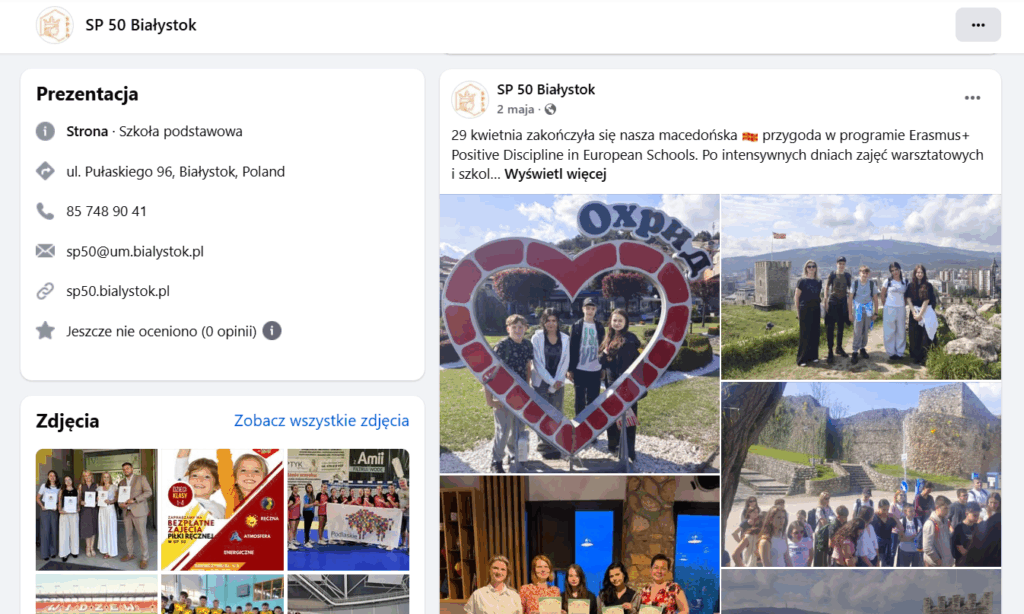Image resolution: width=1024 pixels, height=614 pixels.
Task: Open the page options three-dot menu in header
Action: (x=978, y=25)
